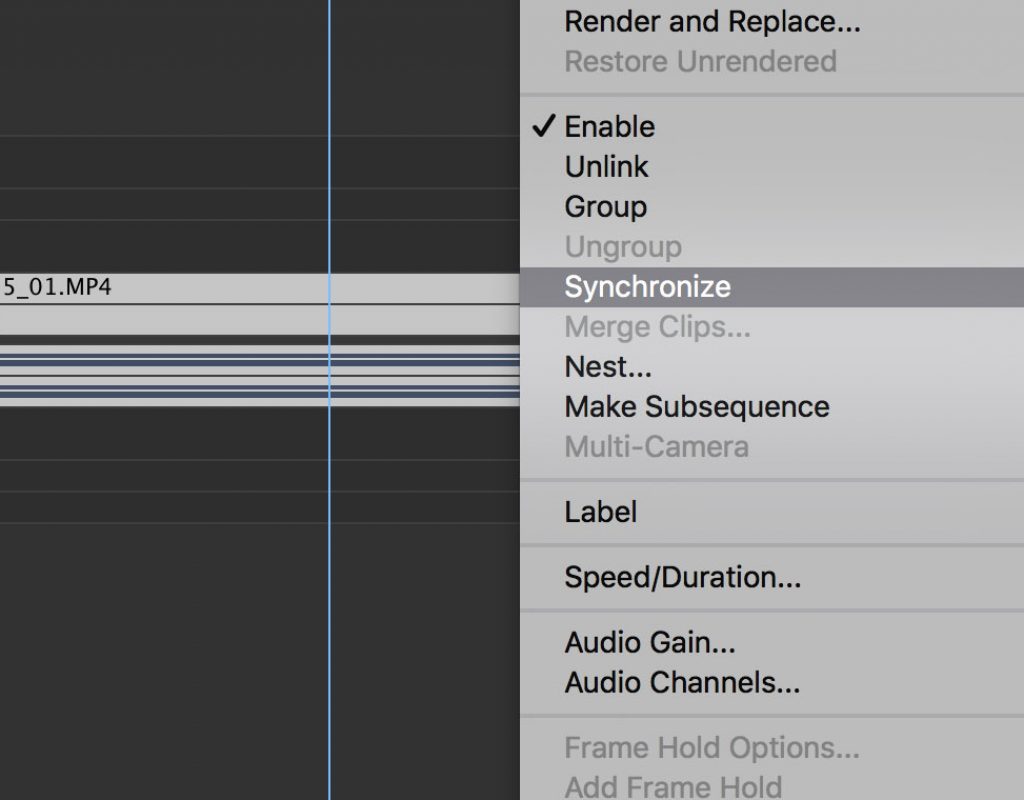Image resolution: width=1024 pixels, height=800 pixels.
Task: Choose Synchronize from the context menu
Action: coord(647,287)
